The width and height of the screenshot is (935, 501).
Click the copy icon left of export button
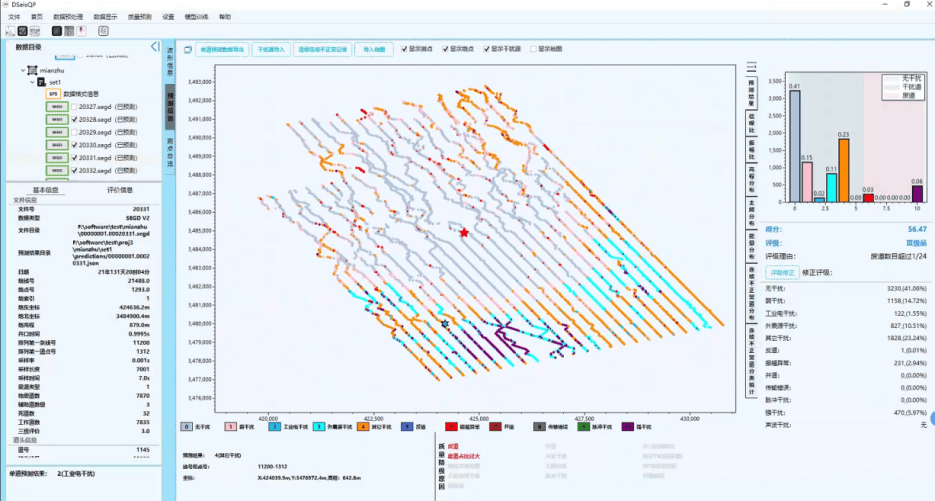186,48
